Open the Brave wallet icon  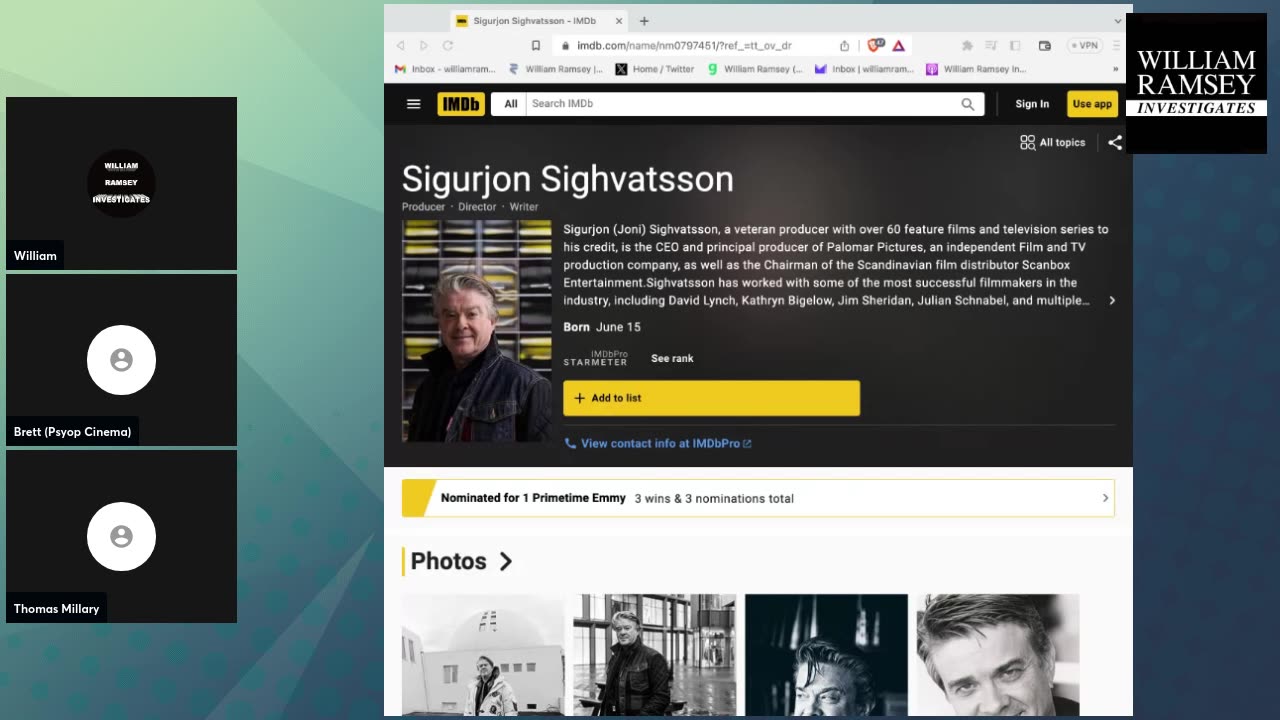coord(1045,46)
